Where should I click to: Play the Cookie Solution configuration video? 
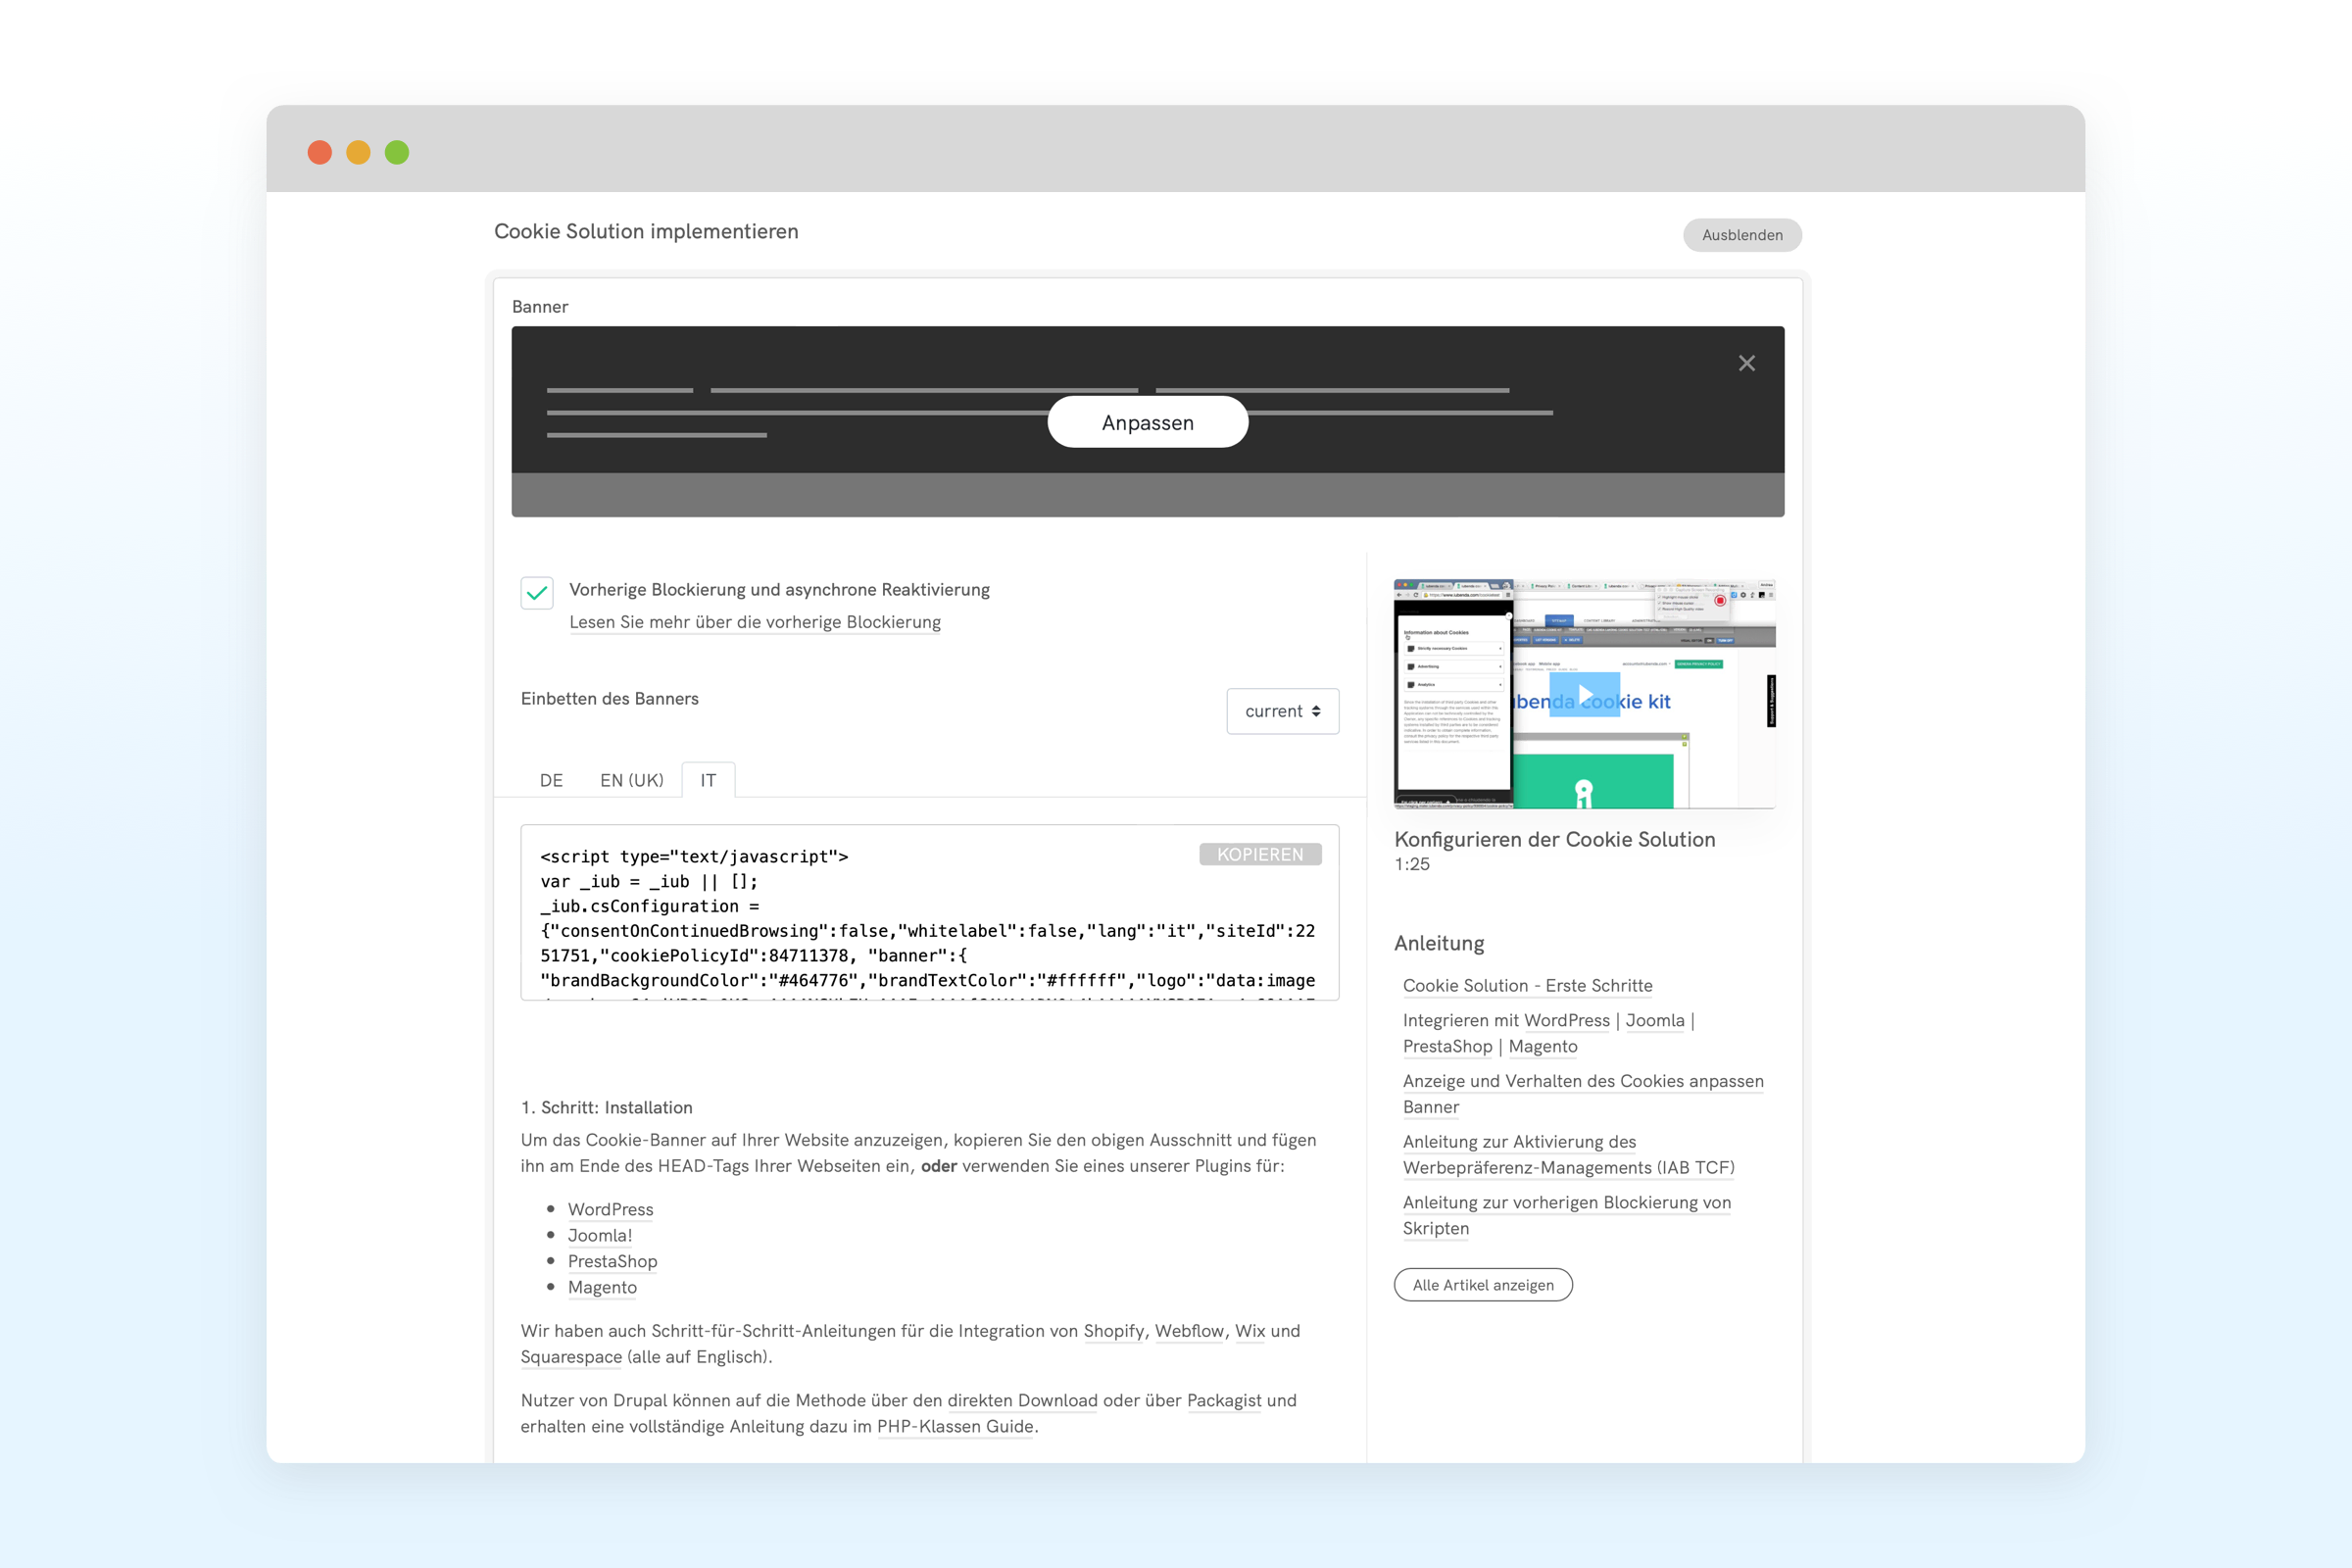[x=1584, y=694]
